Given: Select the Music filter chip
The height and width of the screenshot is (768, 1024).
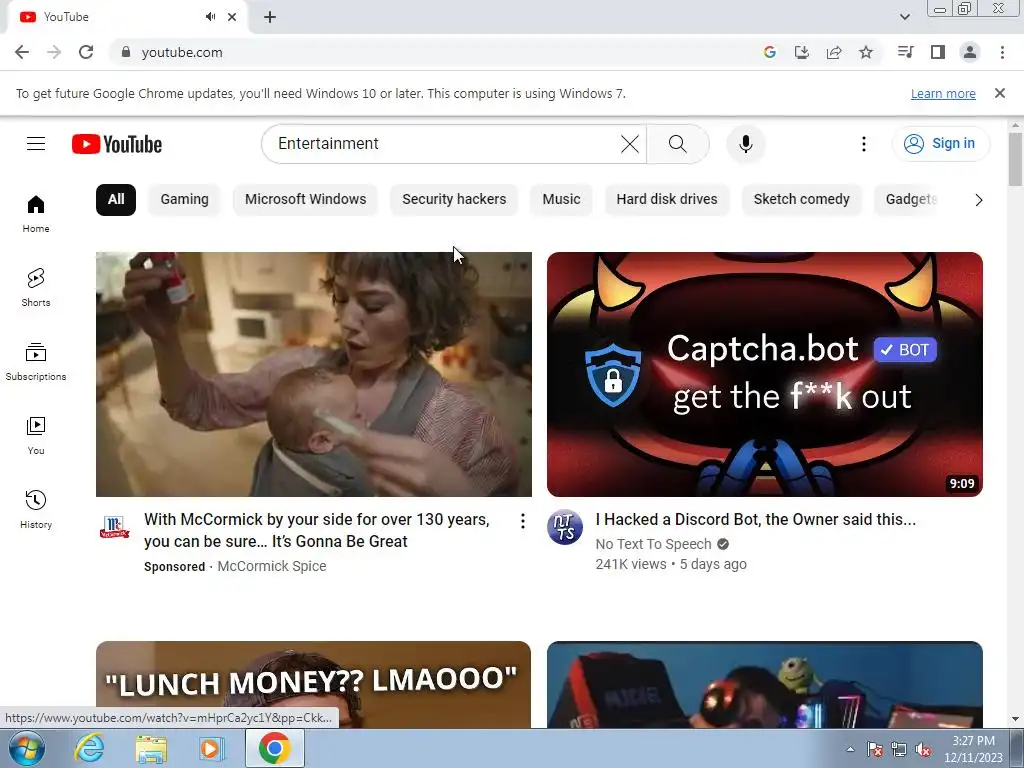Looking at the screenshot, I should pyautogui.click(x=561, y=200).
